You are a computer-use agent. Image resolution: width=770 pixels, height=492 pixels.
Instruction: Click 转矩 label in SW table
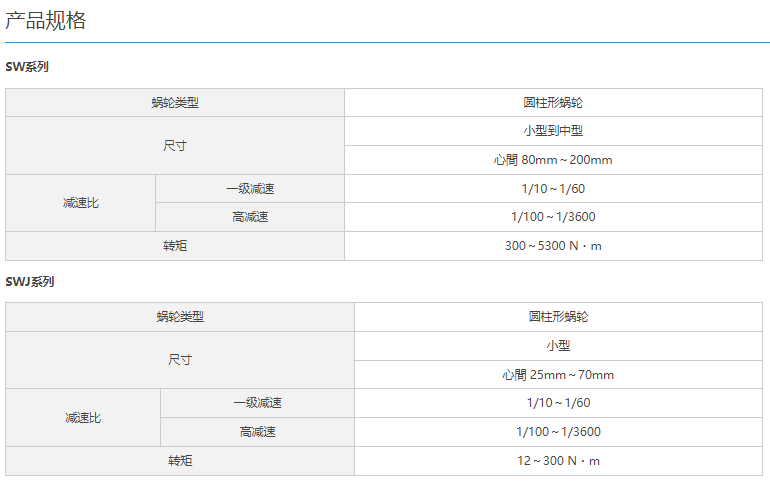(x=175, y=246)
